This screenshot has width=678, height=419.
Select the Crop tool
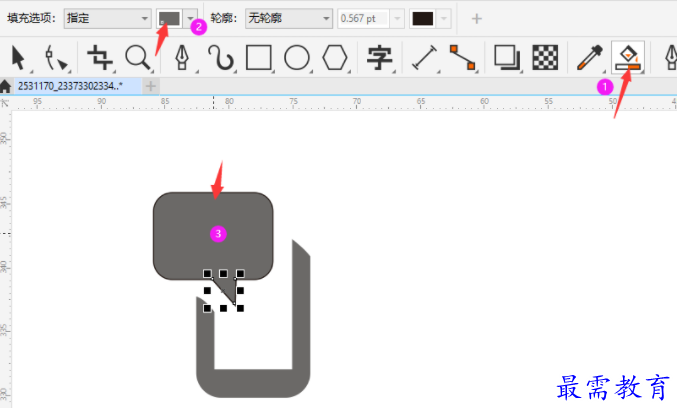coord(100,58)
